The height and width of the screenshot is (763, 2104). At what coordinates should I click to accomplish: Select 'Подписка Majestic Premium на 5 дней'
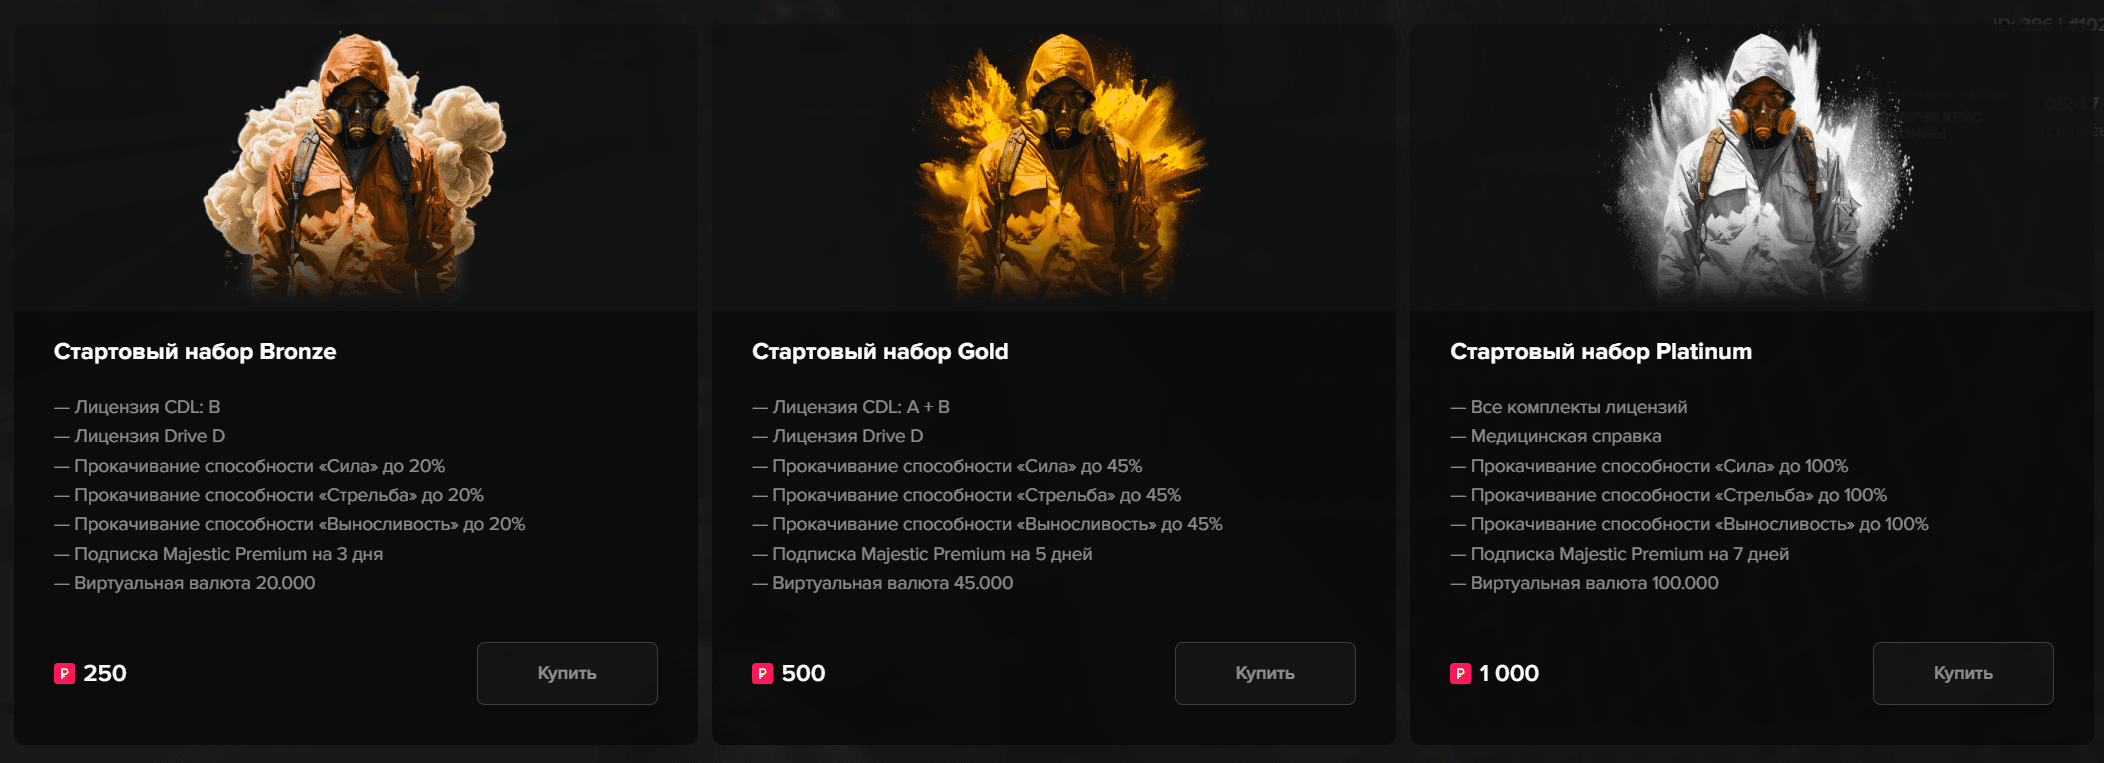point(922,554)
